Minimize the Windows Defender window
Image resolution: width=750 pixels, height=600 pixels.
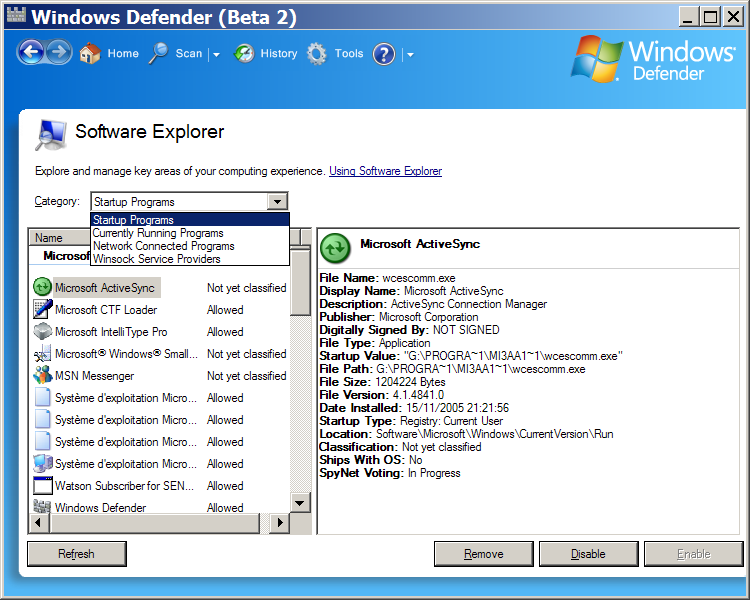pos(689,17)
